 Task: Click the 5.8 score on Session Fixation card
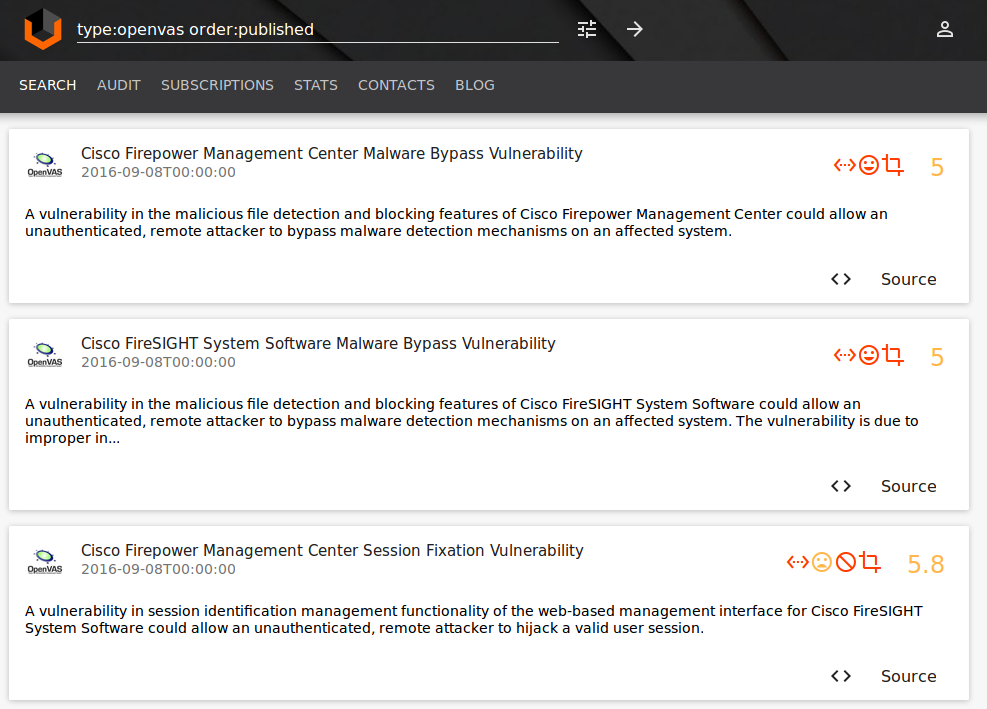point(925,564)
